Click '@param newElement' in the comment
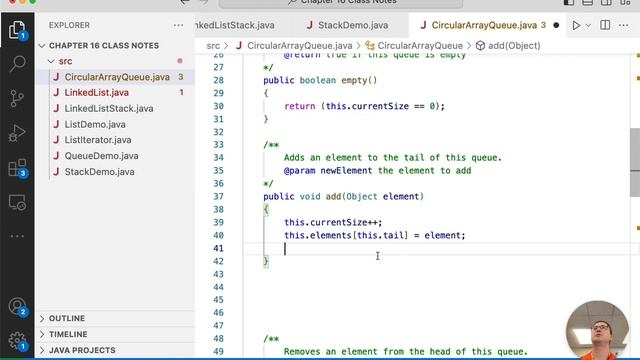Viewport: 640px width, 360px height. (x=328, y=171)
